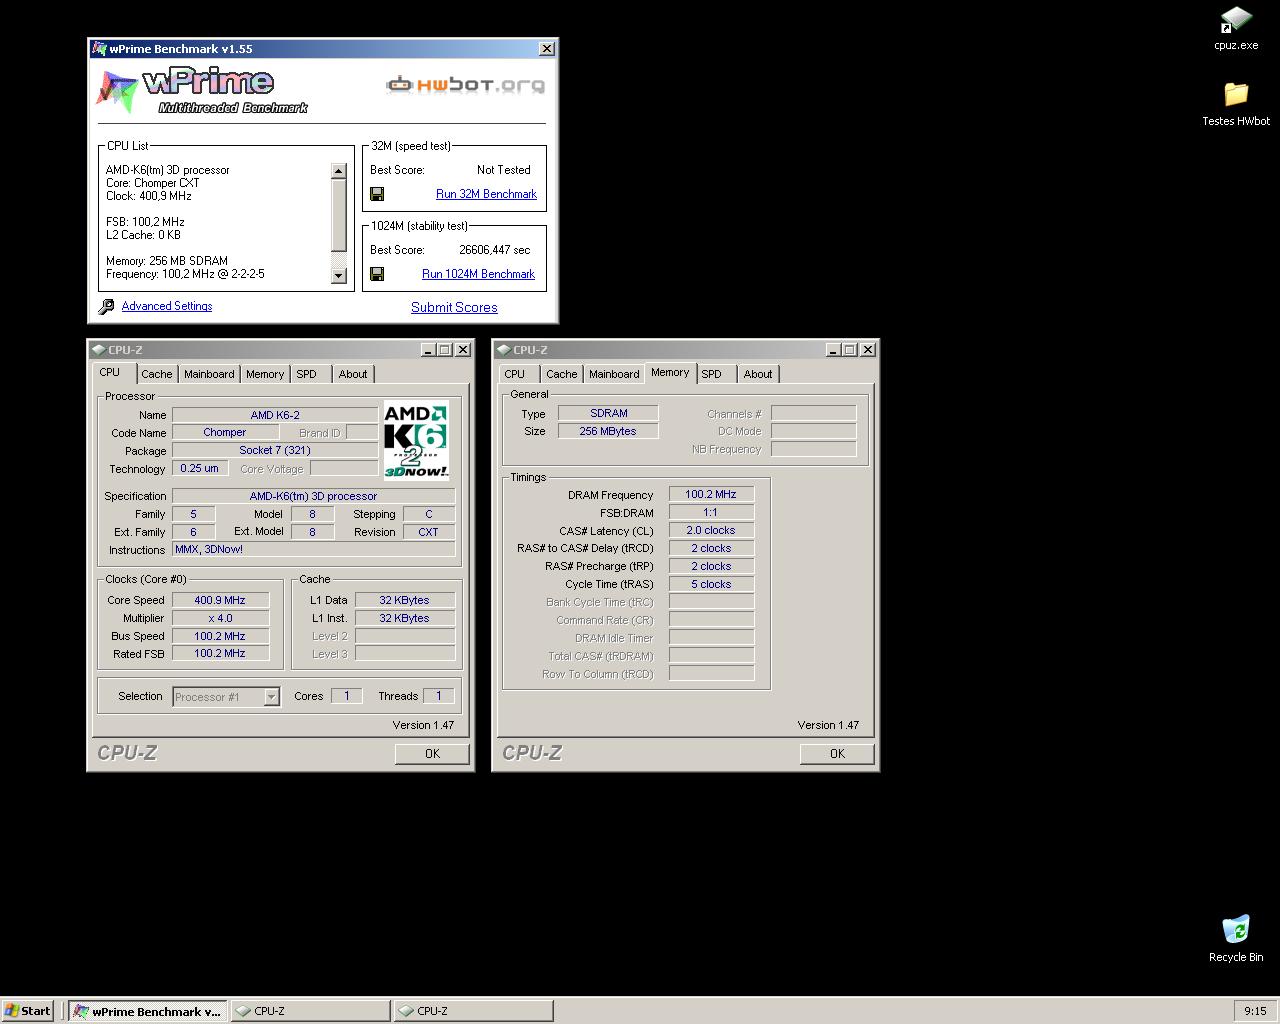Viewport: 1280px width, 1024px height.
Task: Run the 32M Benchmark
Action: pyautogui.click(x=486, y=194)
